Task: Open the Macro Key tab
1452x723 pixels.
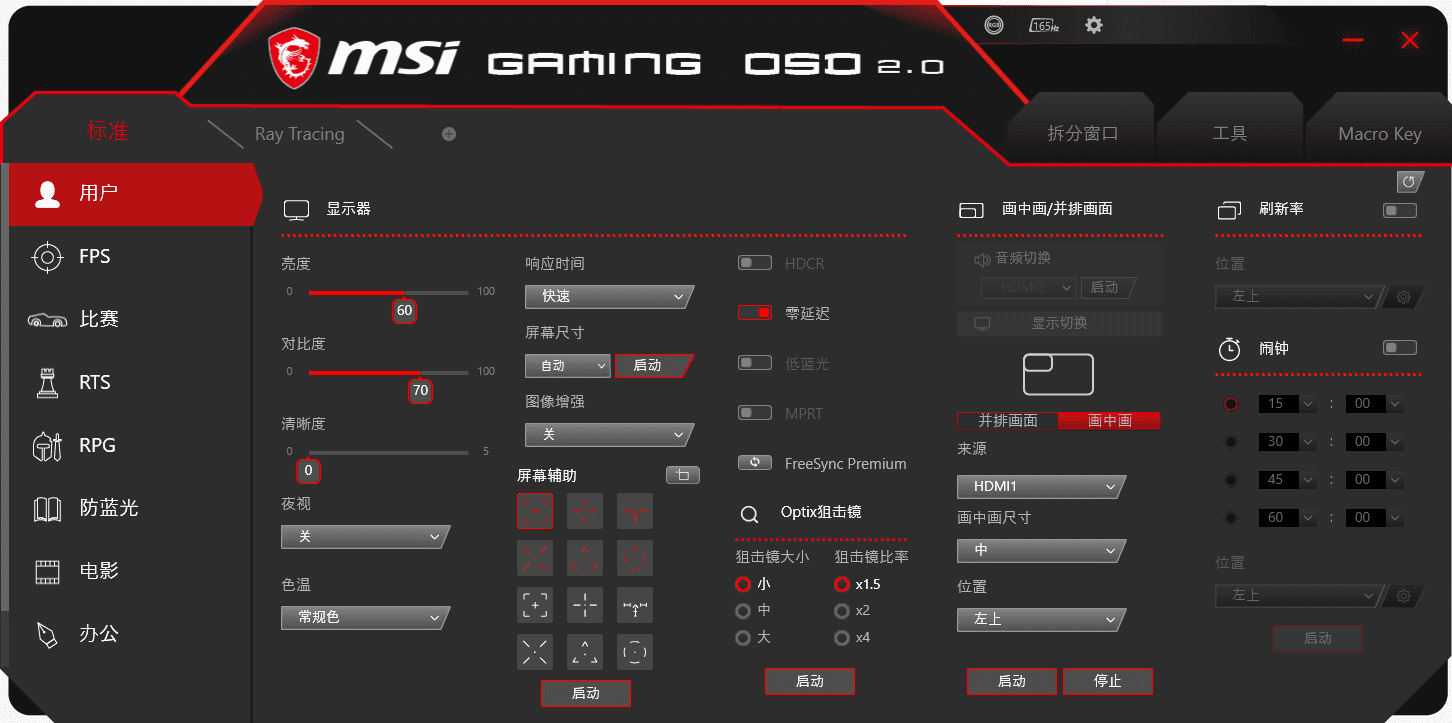Action: point(1379,134)
